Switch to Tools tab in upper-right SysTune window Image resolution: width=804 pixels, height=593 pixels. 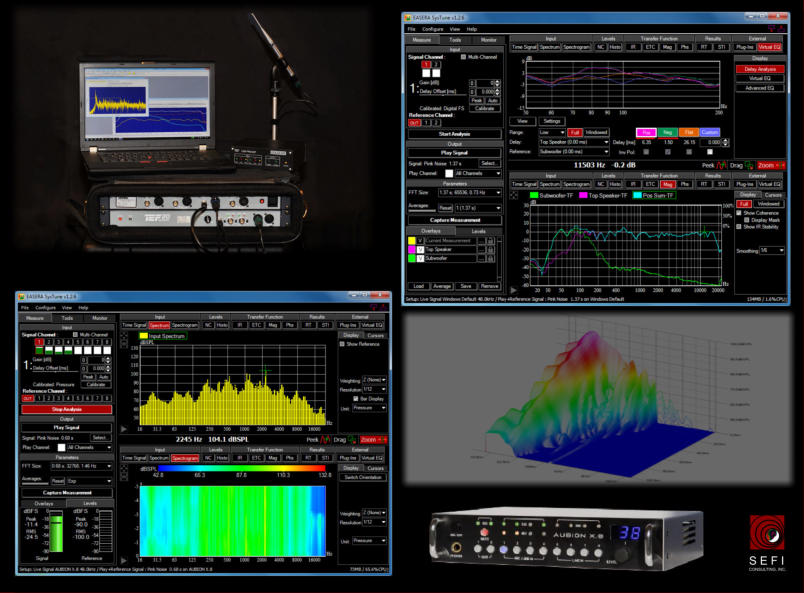[x=455, y=39]
